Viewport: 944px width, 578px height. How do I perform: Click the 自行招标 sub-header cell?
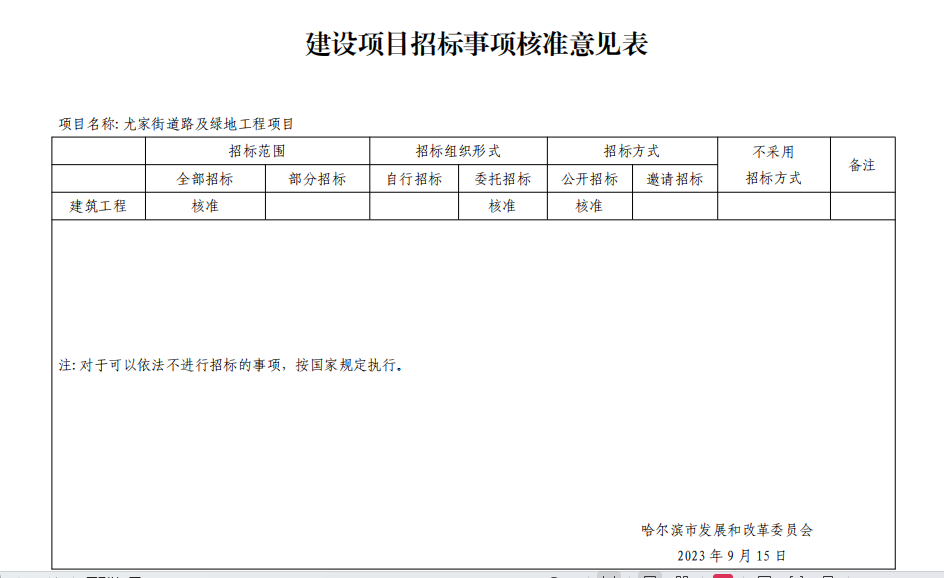point(414,179)
